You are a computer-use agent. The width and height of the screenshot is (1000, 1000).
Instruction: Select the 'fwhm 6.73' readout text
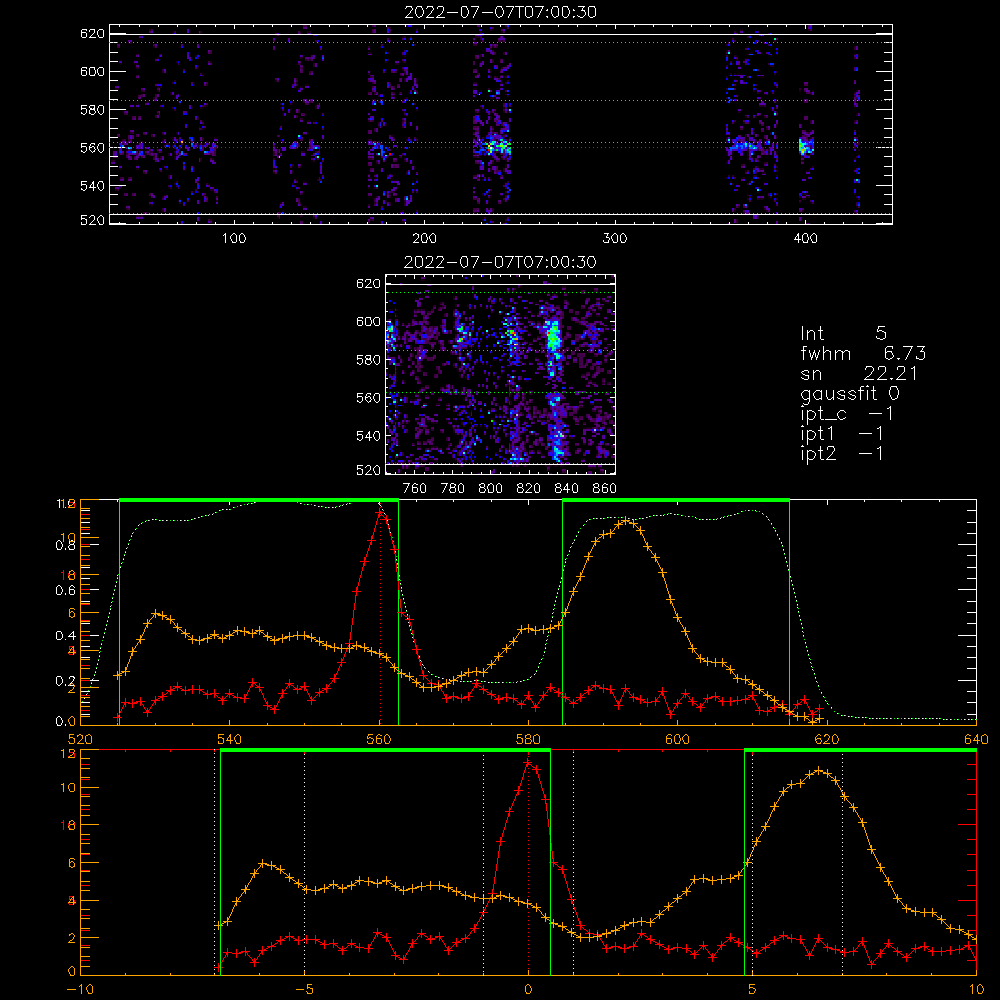tap(863, 353)
